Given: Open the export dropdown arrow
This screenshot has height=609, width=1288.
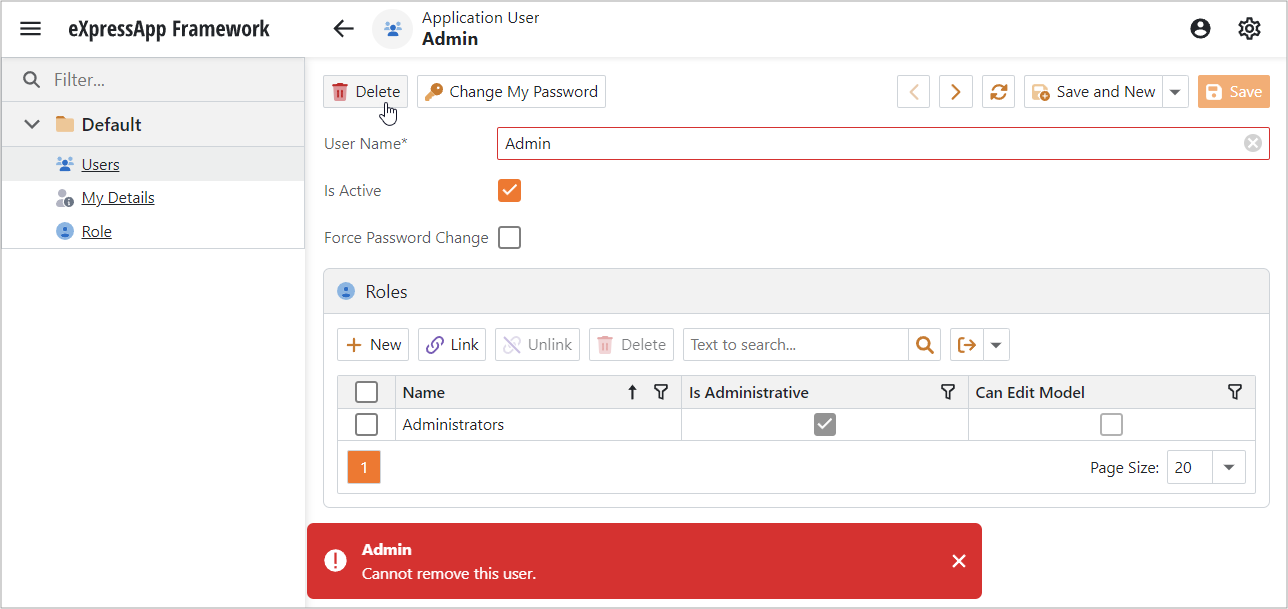Looking at the screenshot, I should tap(996, 344).
